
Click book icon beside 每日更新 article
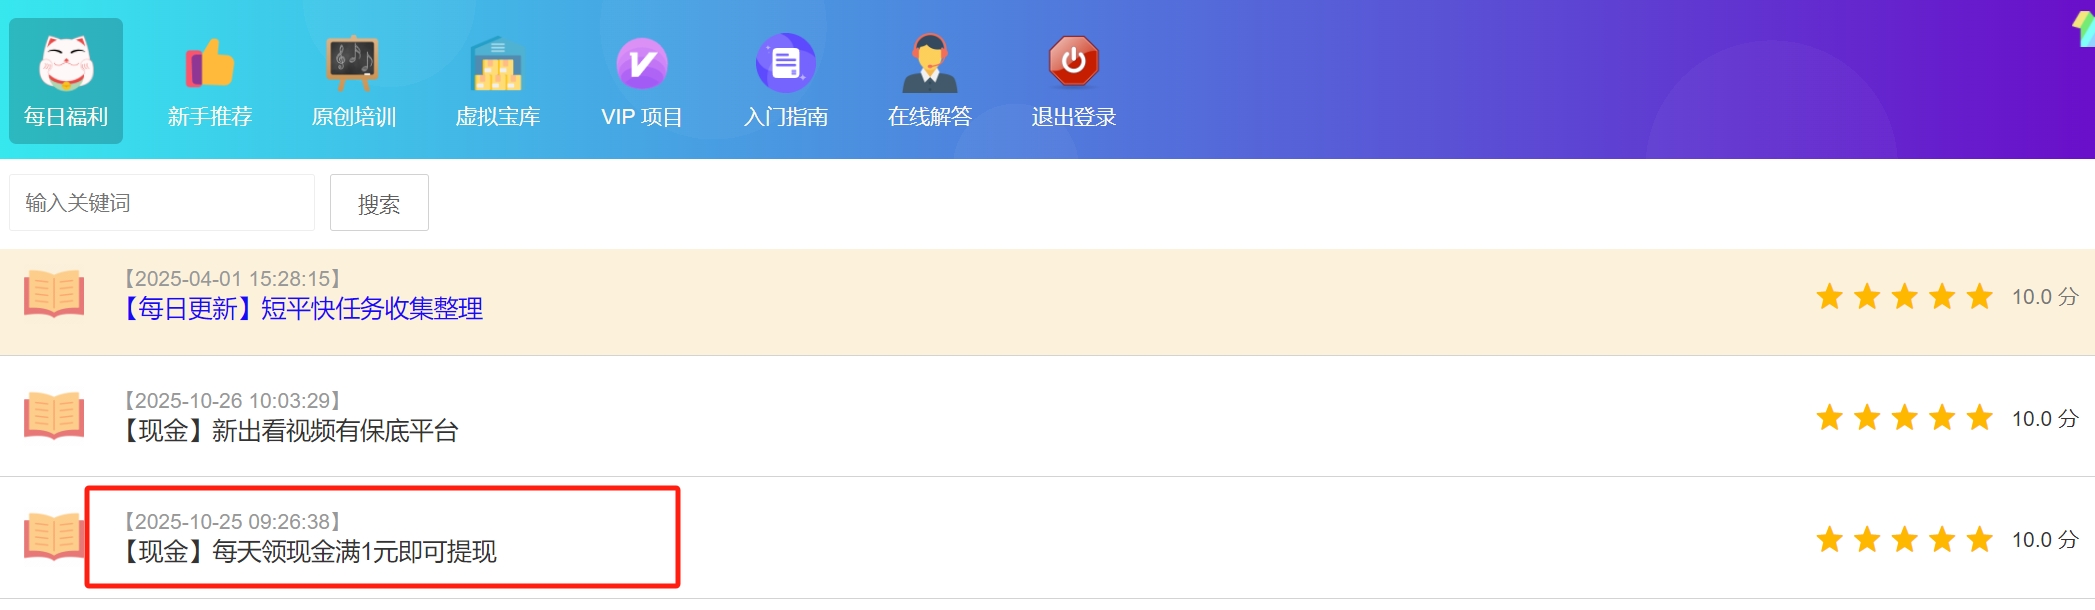click(54, 294)
